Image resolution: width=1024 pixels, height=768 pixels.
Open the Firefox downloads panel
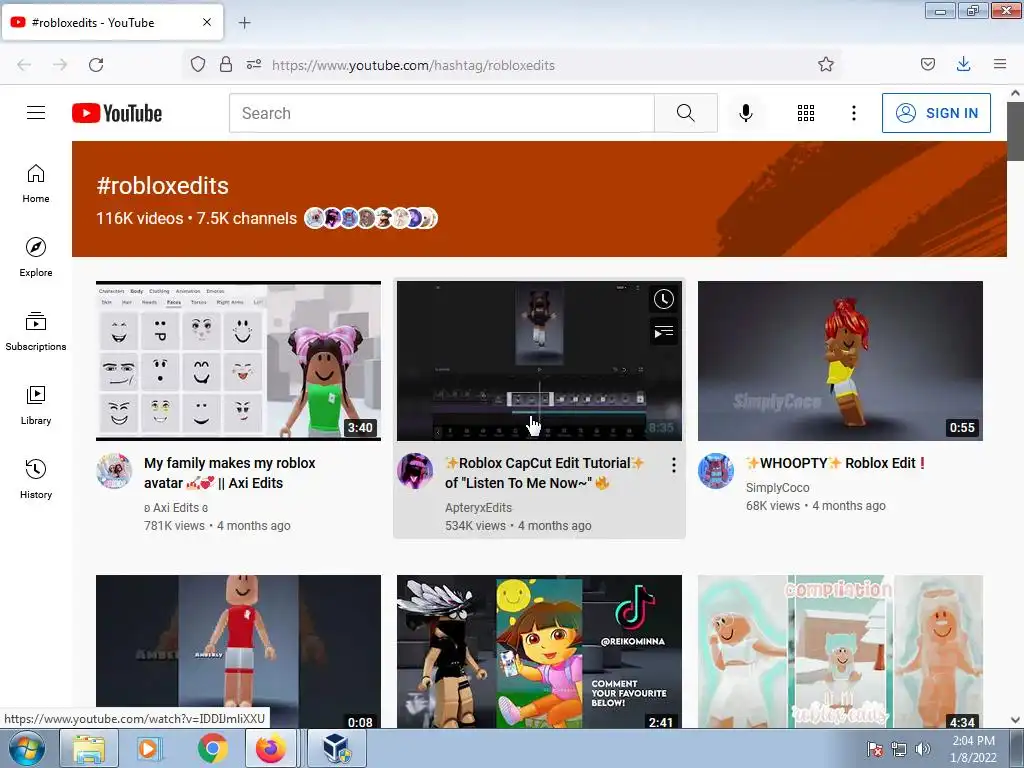[x=963, y=64]
